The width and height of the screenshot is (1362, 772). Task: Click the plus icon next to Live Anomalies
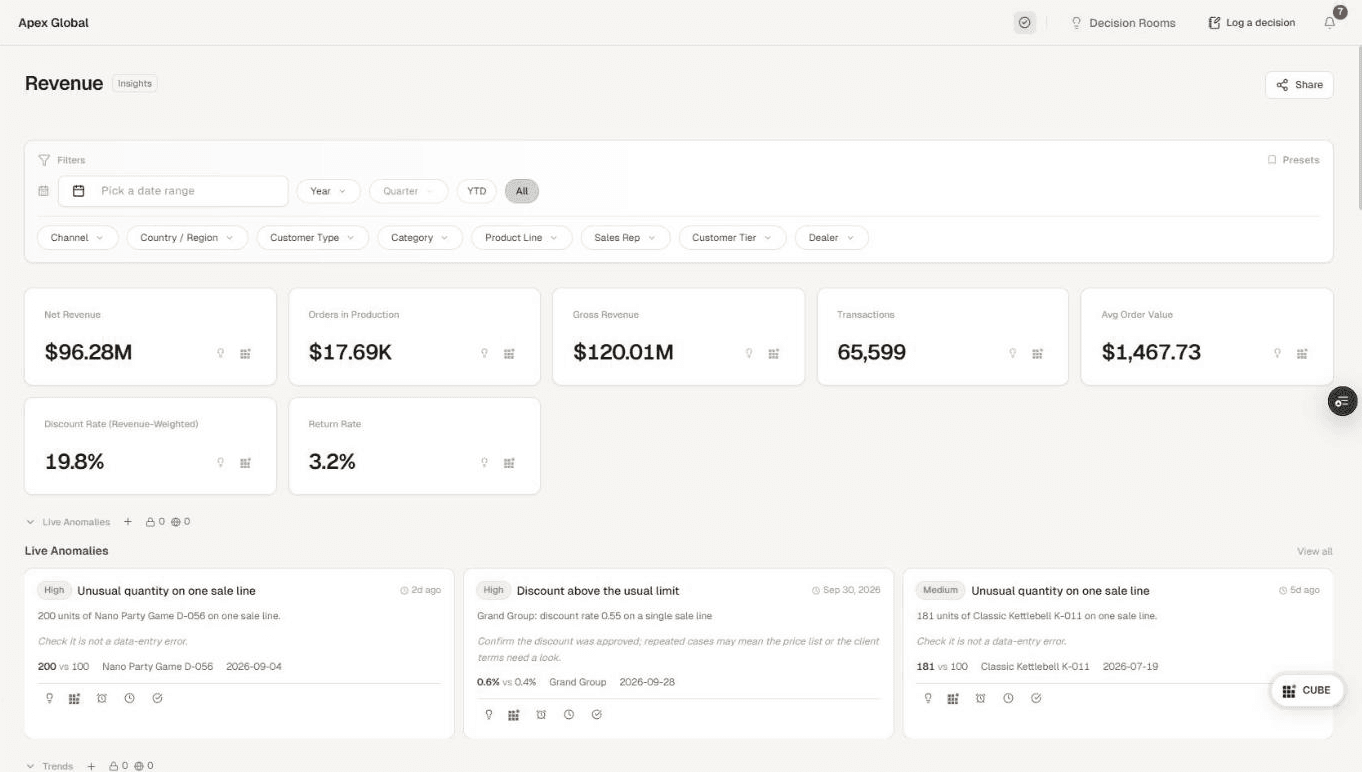tap(128, 522)
